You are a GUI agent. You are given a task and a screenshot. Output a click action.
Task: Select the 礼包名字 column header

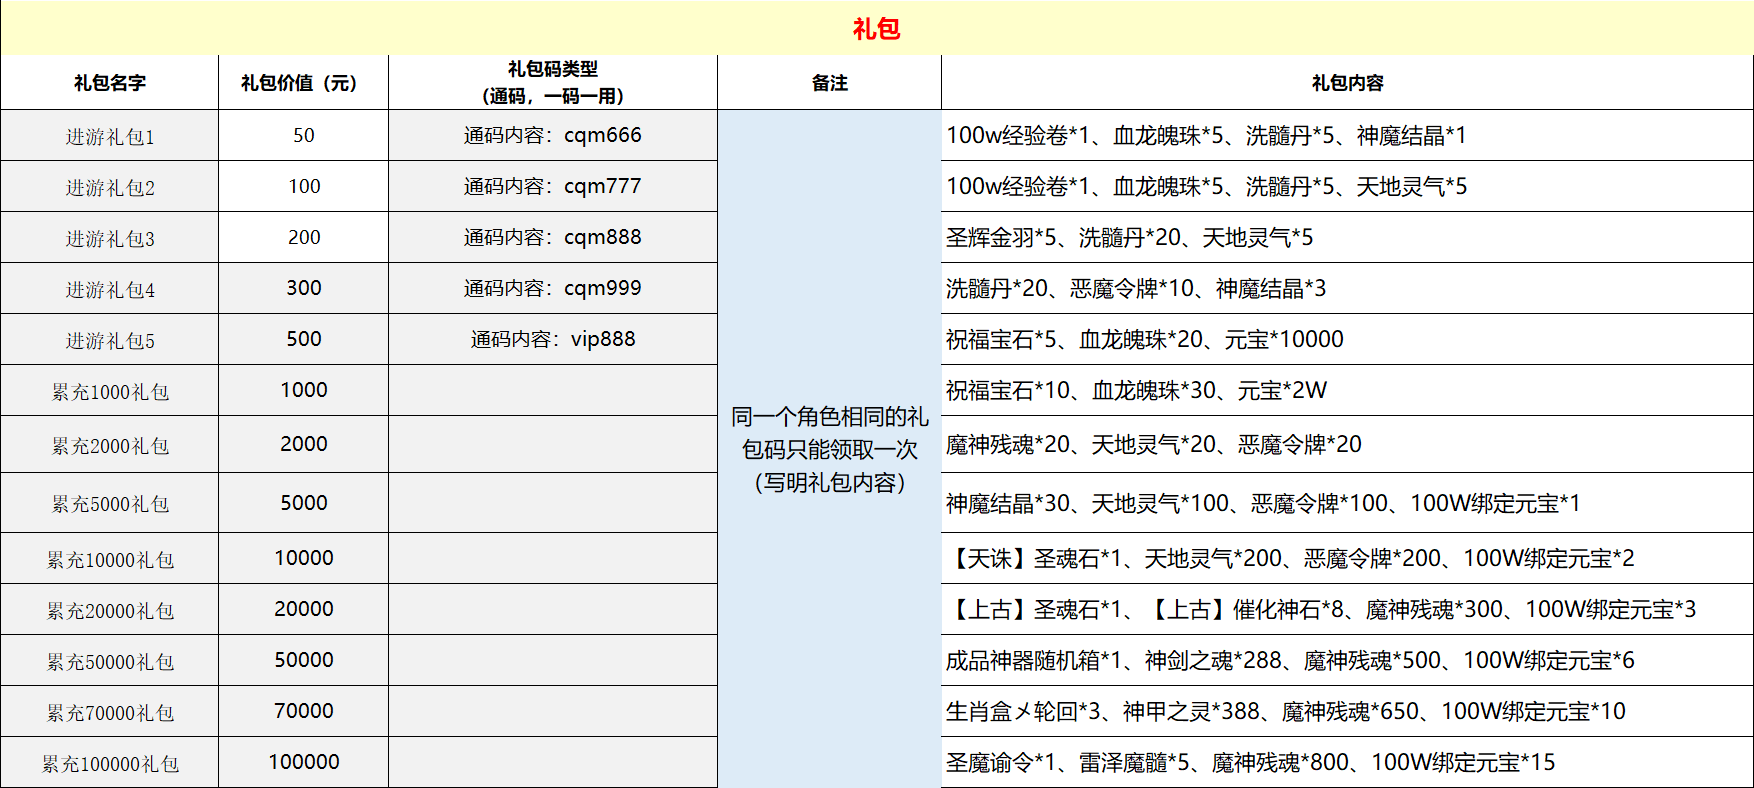[x=109, y=83]
